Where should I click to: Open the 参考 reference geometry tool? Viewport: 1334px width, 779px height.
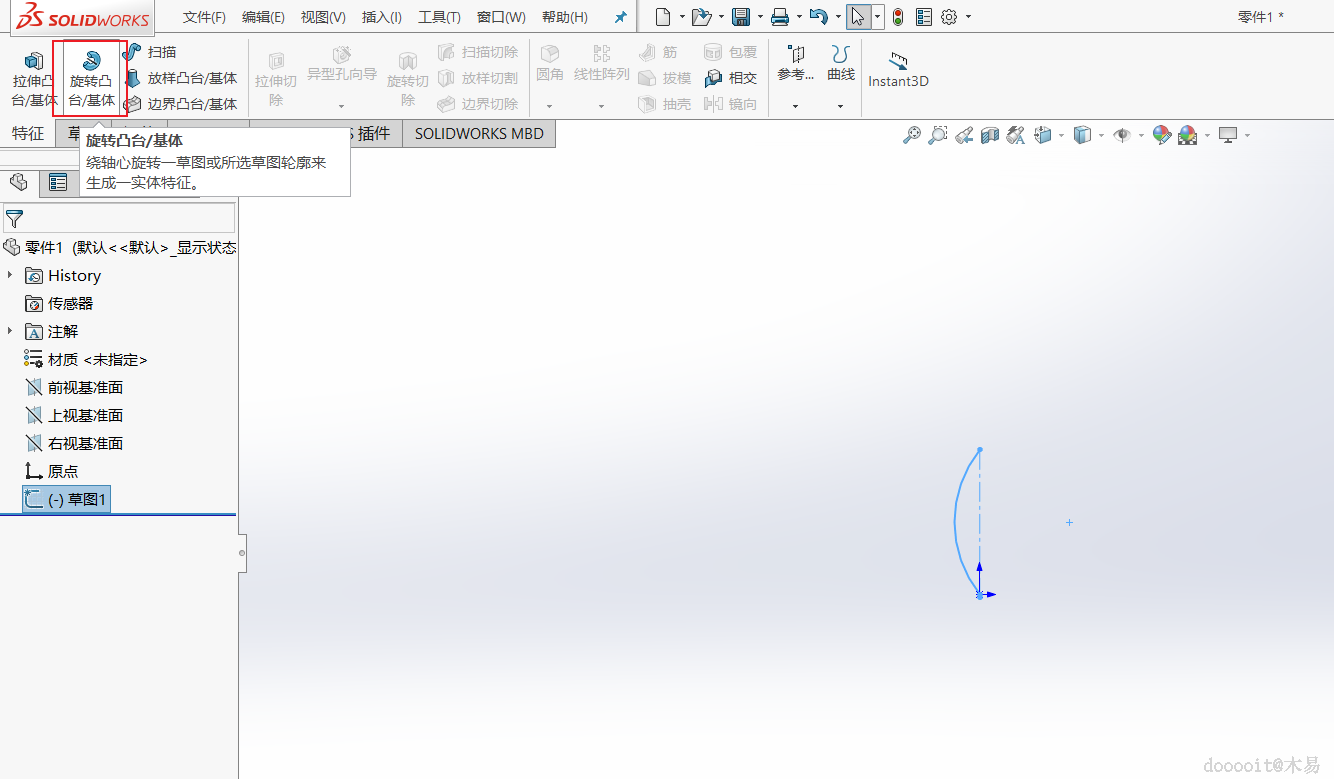click(796, 63)
